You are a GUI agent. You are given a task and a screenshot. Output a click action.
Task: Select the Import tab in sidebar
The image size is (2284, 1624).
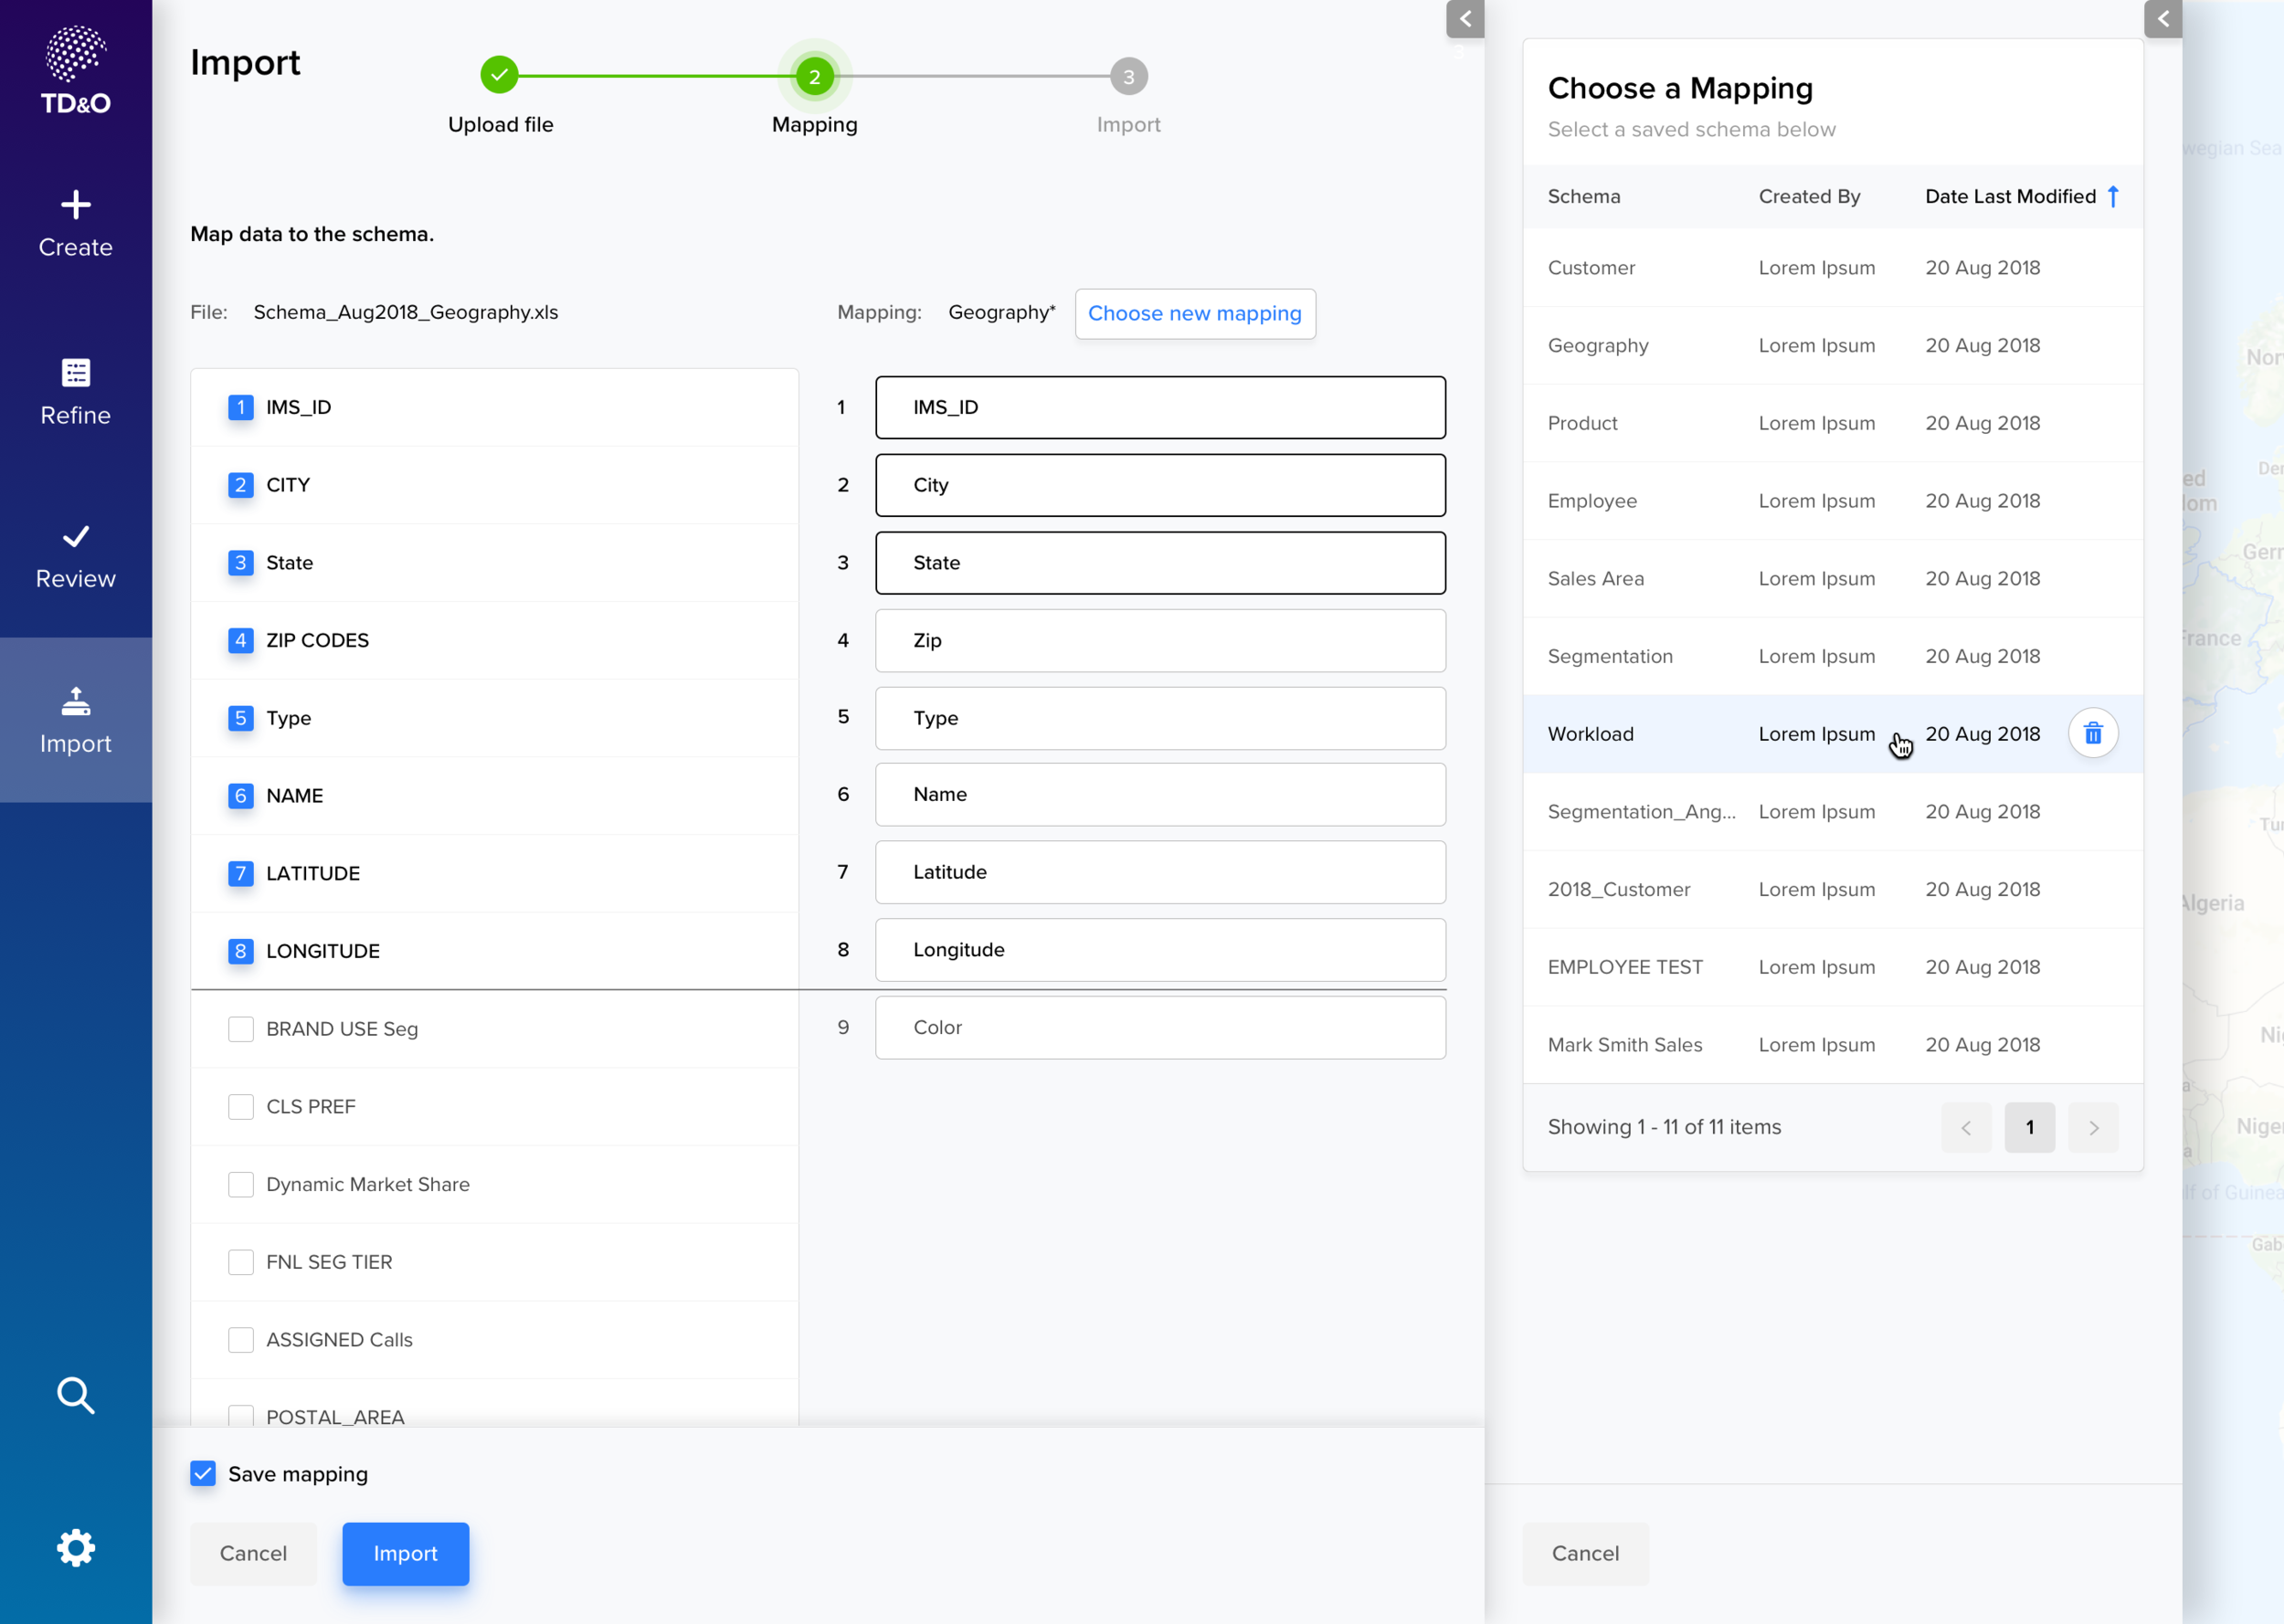tap(76, 720)
